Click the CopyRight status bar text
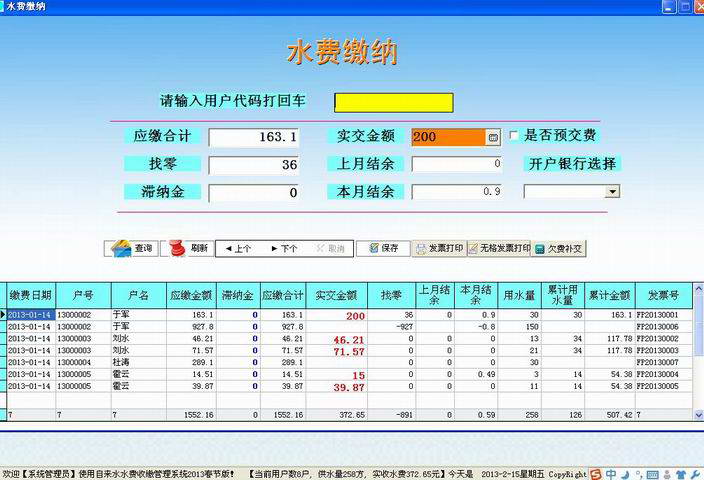 [x=568, y=474]
